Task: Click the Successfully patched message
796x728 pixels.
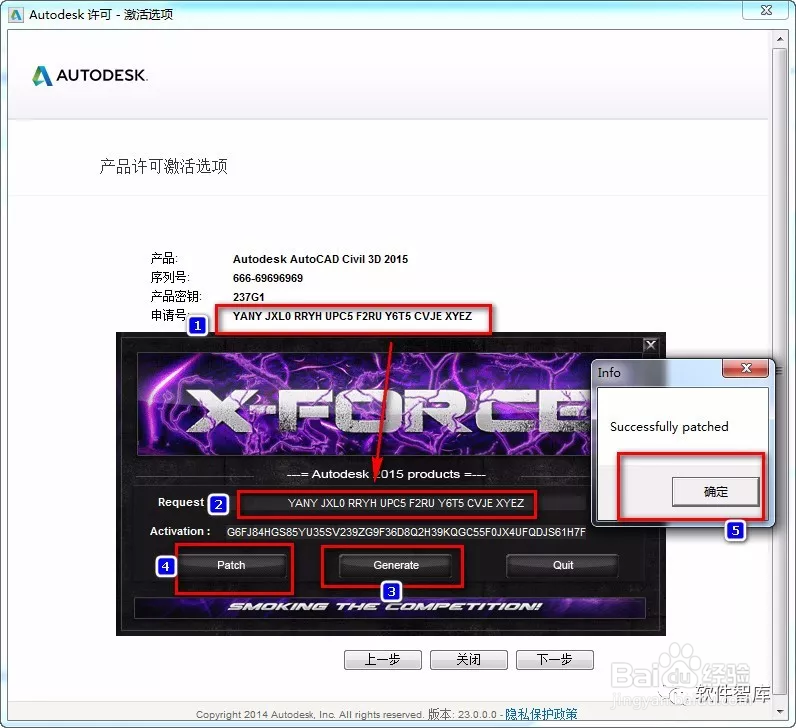Action: pyautogui.click(x=669, y=427)
